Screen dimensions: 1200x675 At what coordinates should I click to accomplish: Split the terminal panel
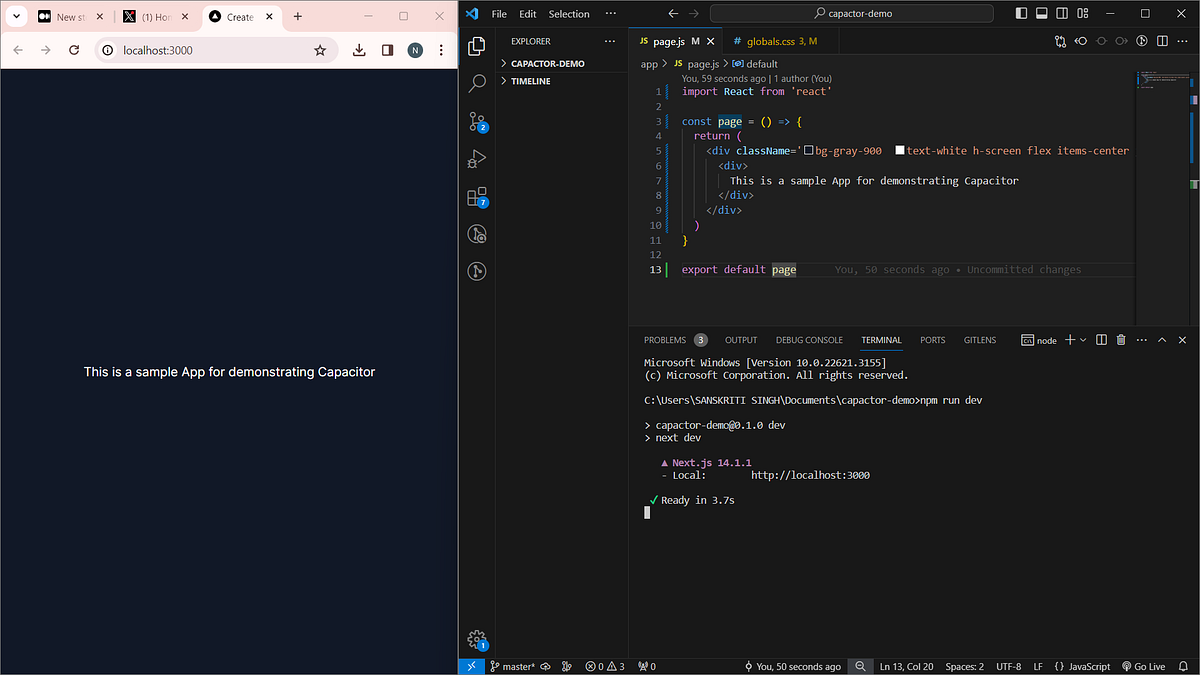click(x=1101, y=340)
